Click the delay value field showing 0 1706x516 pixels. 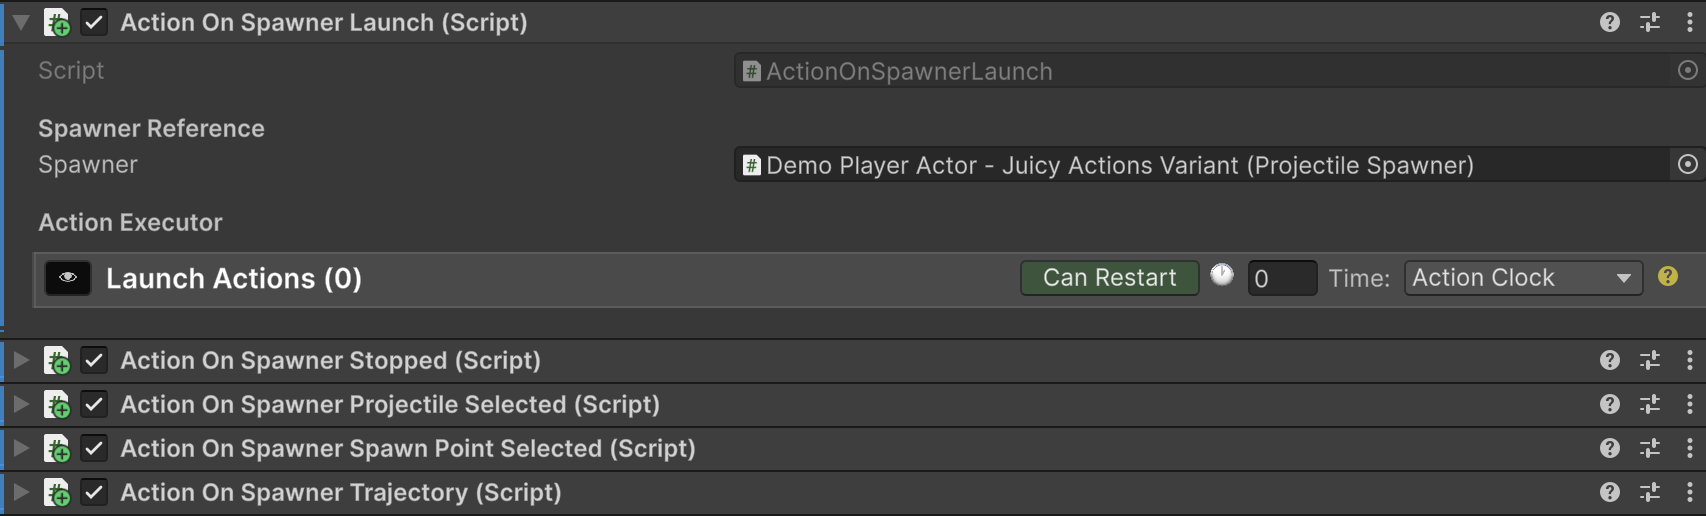coord(1281,278)
